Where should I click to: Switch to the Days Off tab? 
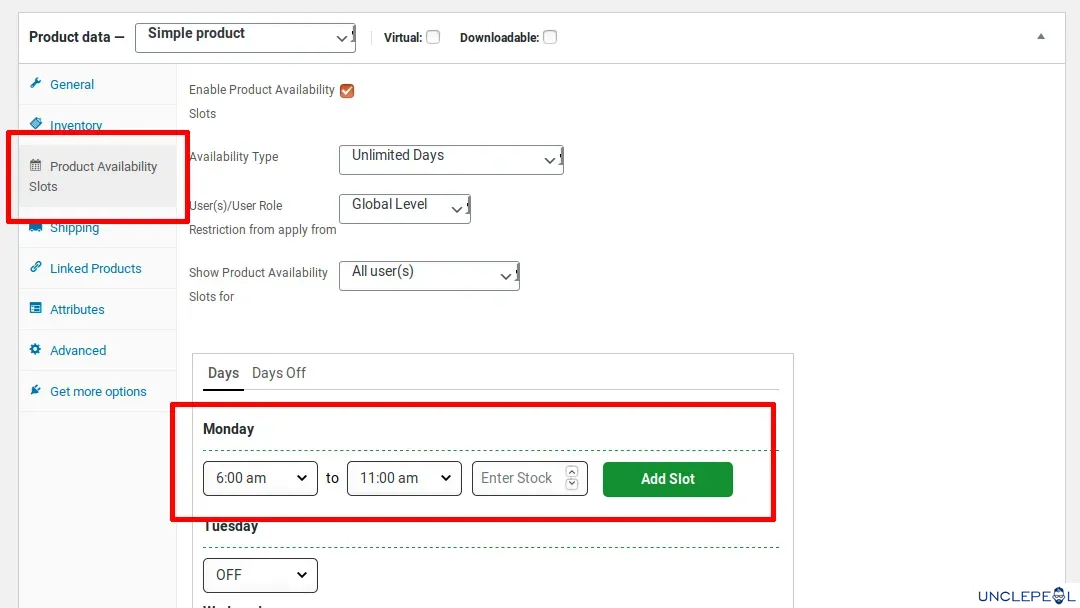pyautogui.click(x=279, y=372)
